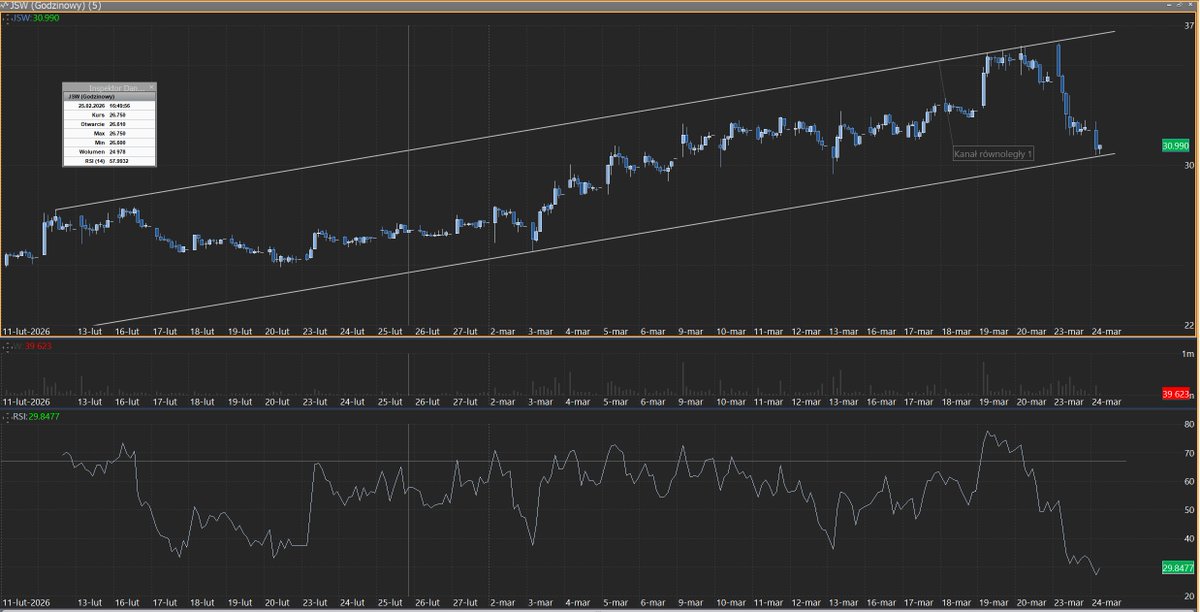Viewport: 1200px width, 612px height.
Task: Click the 22 price level on the axis
Action: [x=1189, y=325]
